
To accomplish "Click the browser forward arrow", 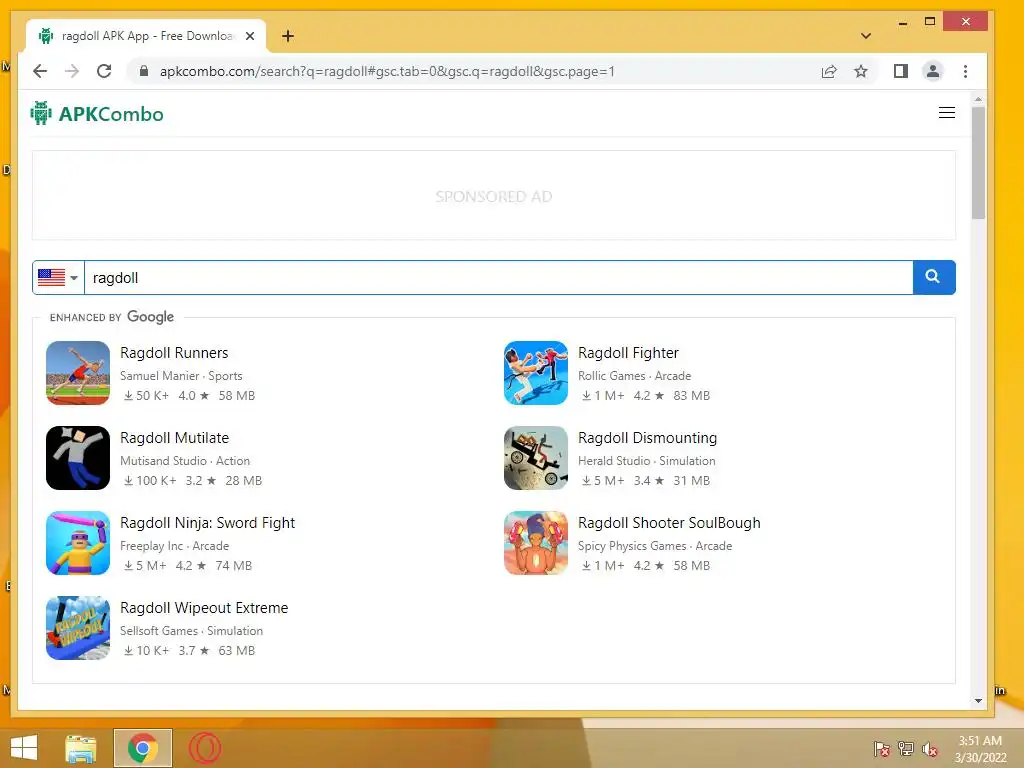I will click(x=72, y=71).
